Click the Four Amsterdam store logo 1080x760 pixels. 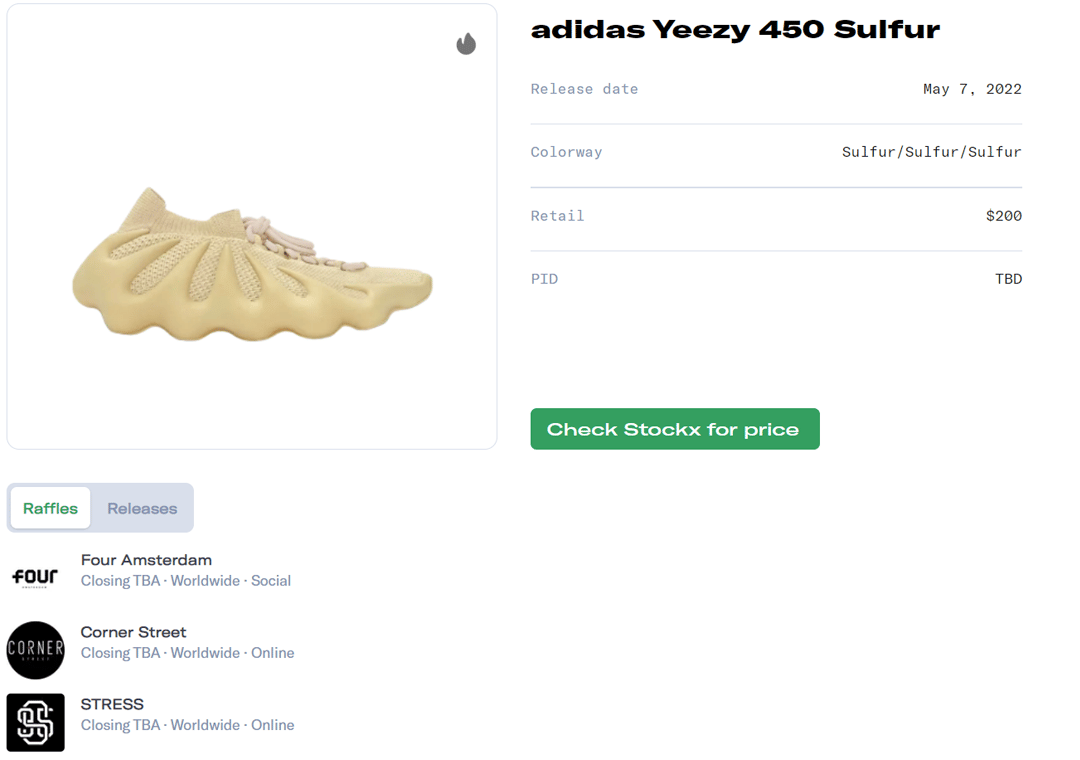35,577
